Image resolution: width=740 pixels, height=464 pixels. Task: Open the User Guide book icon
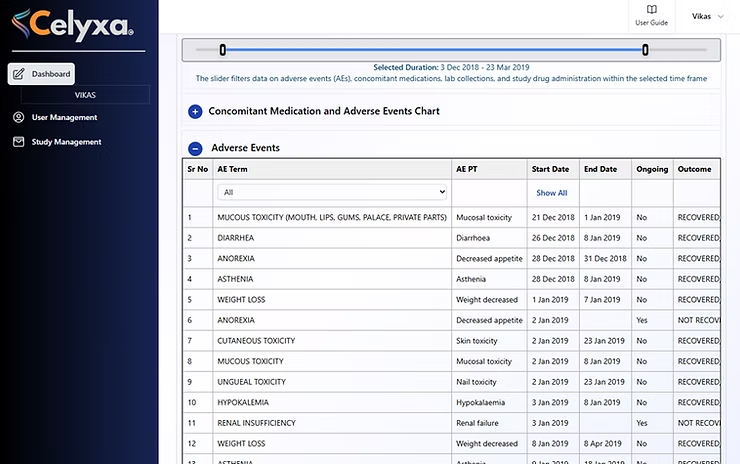652,10
